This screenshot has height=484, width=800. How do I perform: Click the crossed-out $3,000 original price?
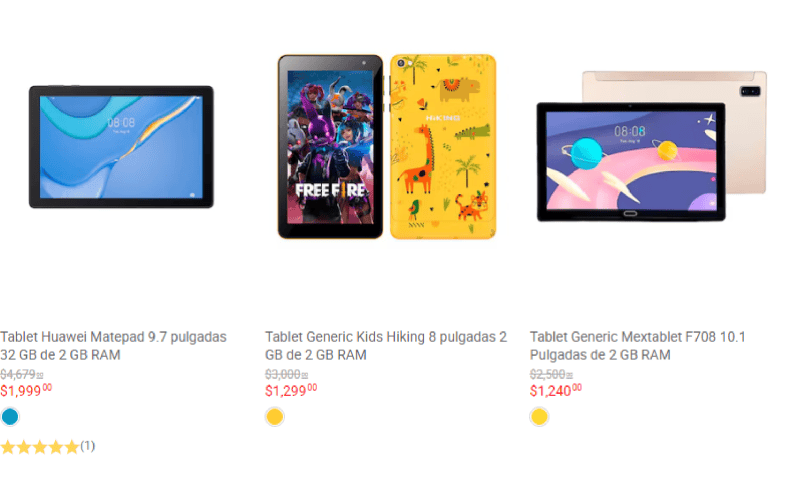pos(286,374)
